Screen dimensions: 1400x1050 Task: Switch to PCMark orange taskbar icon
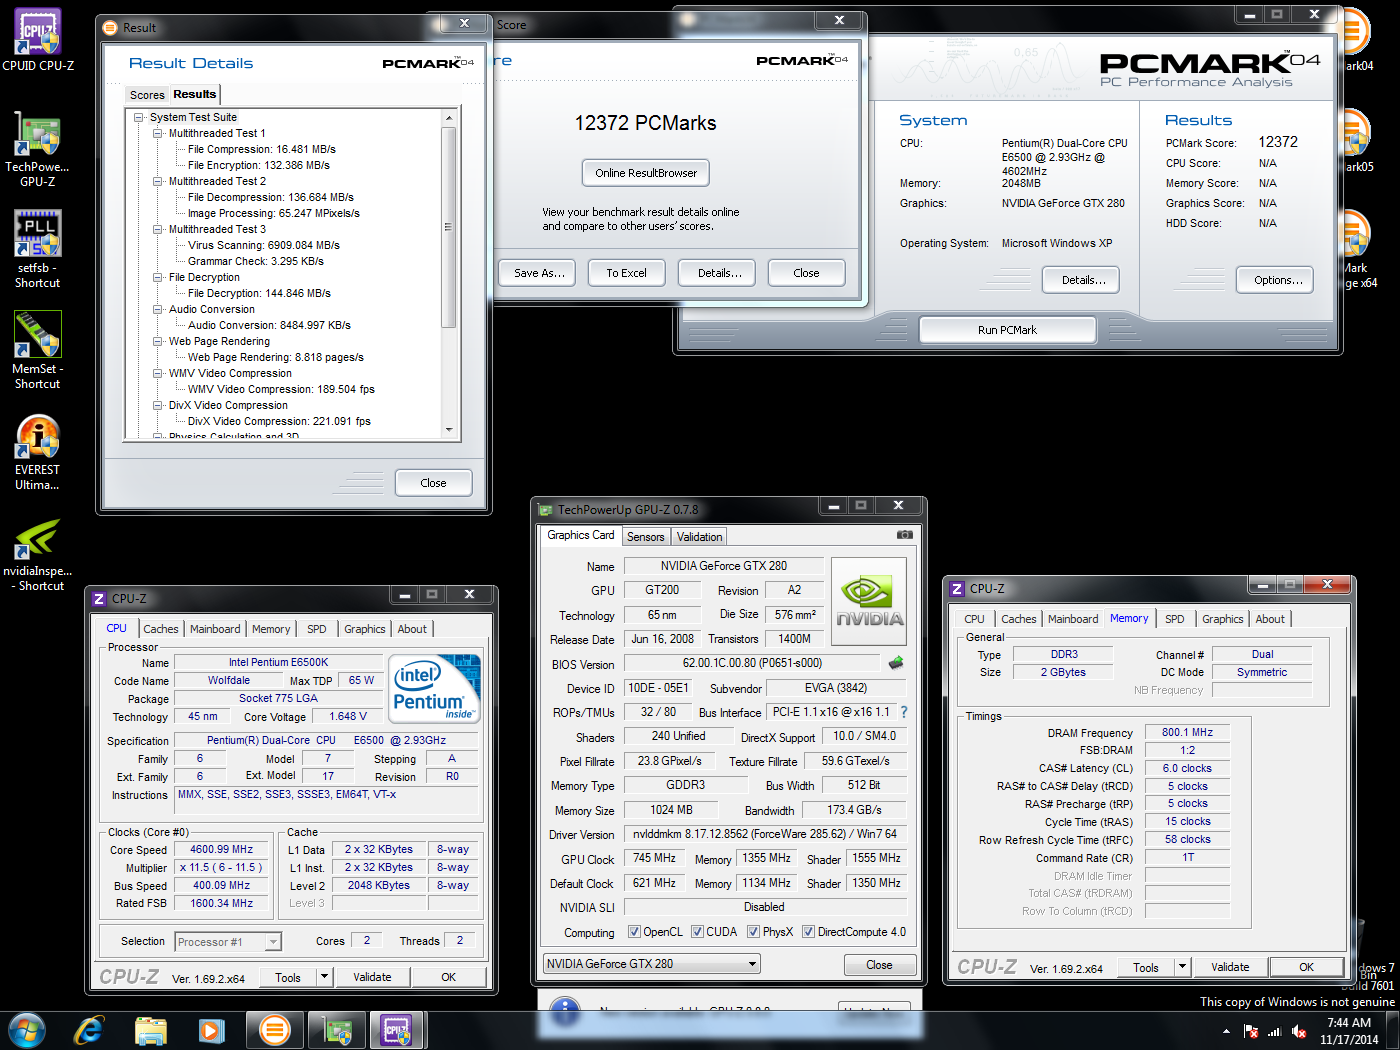click(x=274, y=1030)
